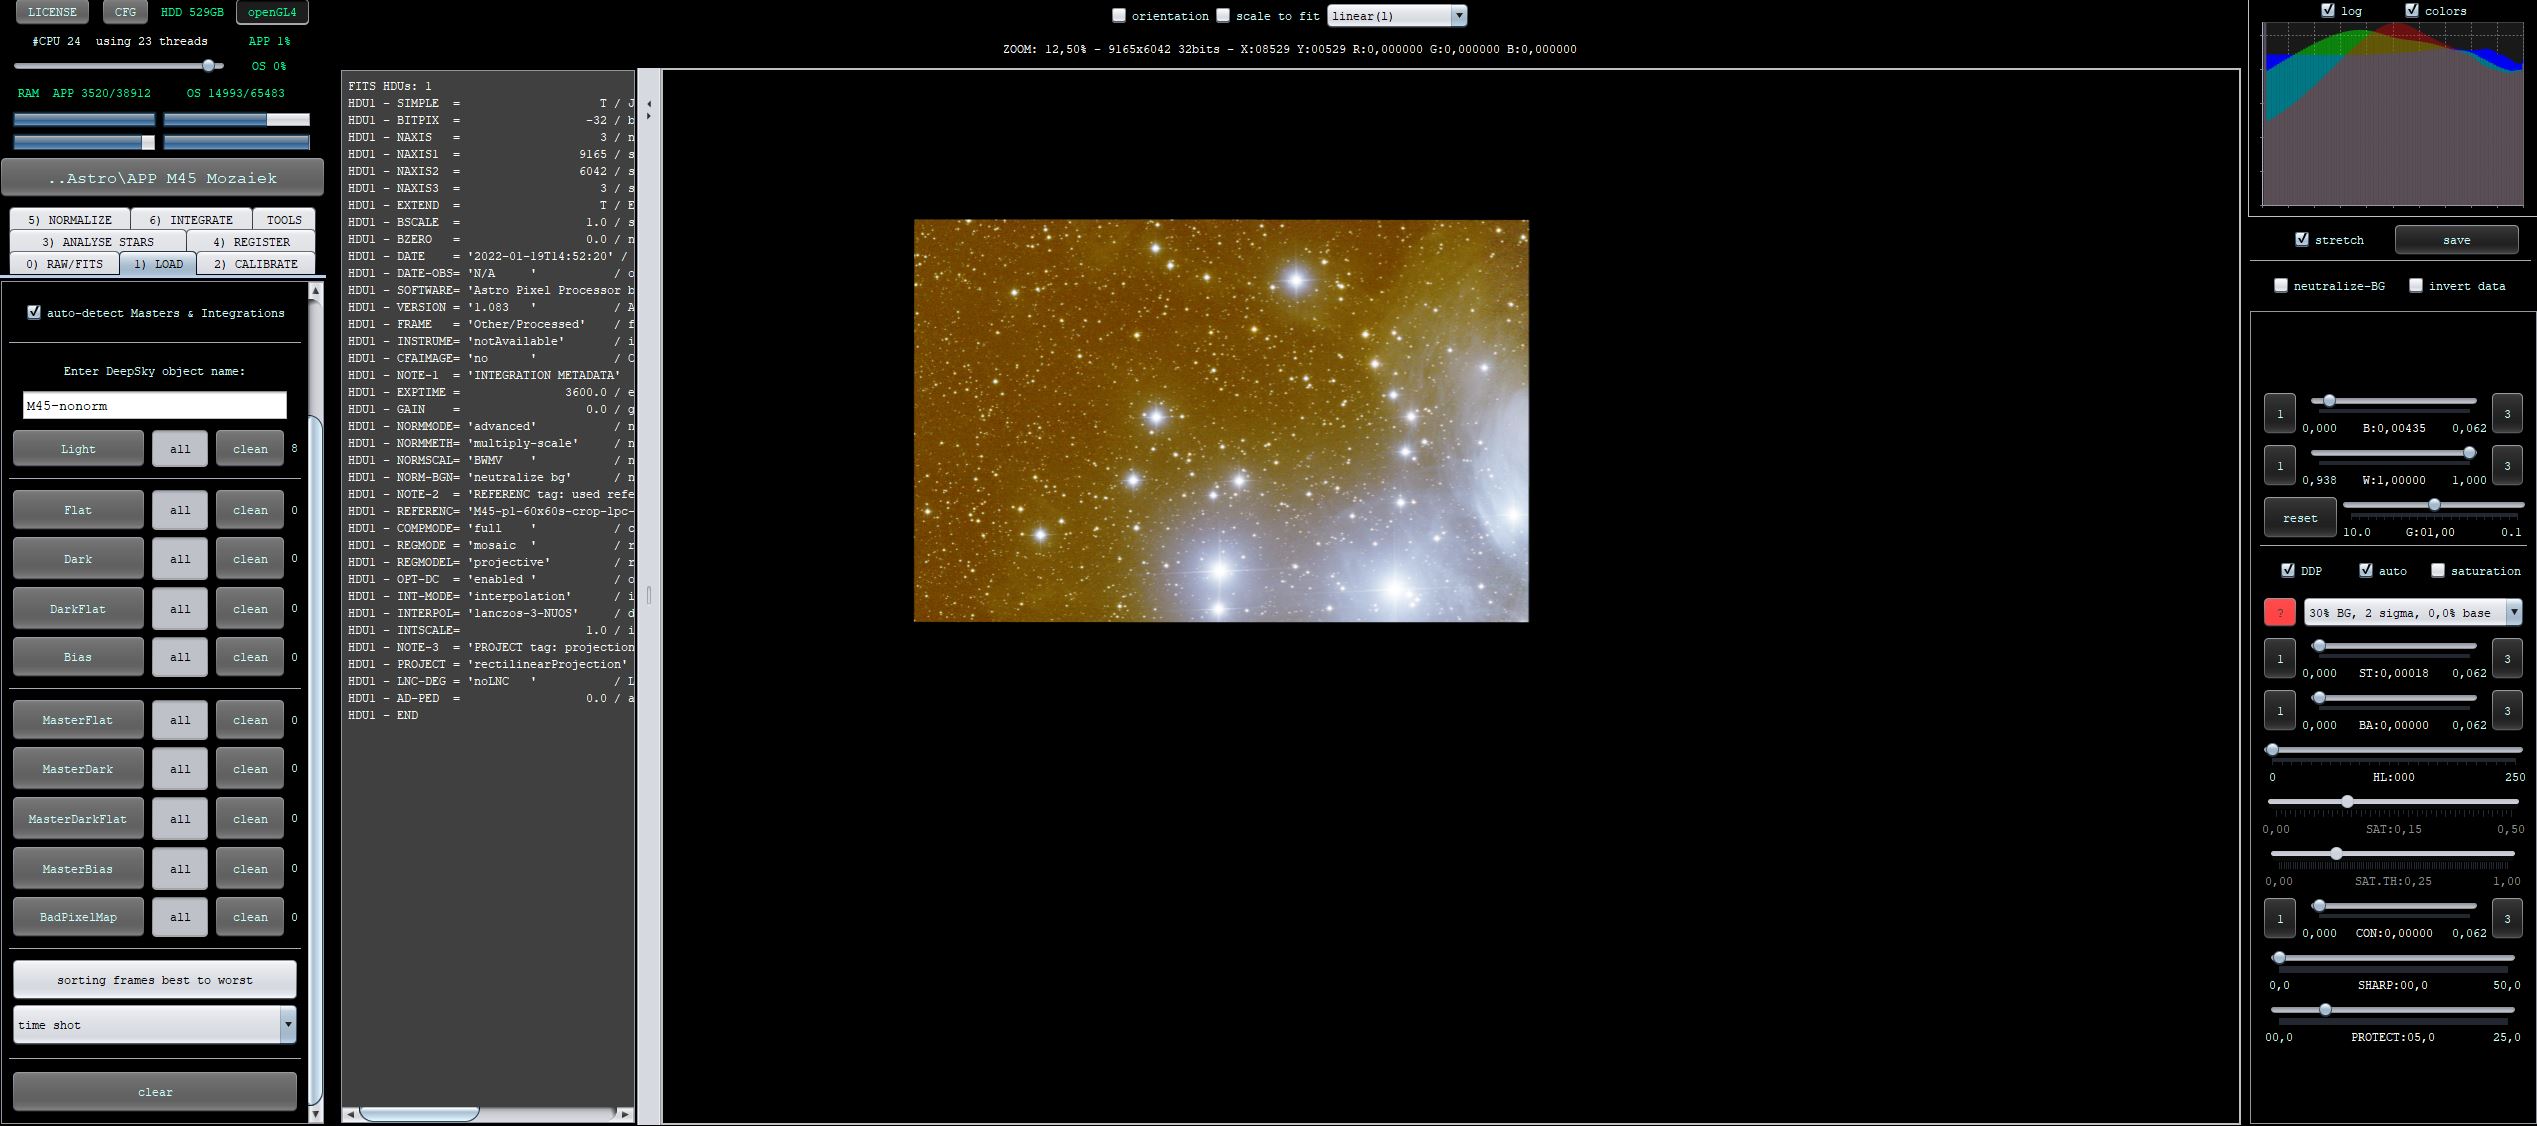Open the 2) CALIBRATE tab

click(256, 264)
